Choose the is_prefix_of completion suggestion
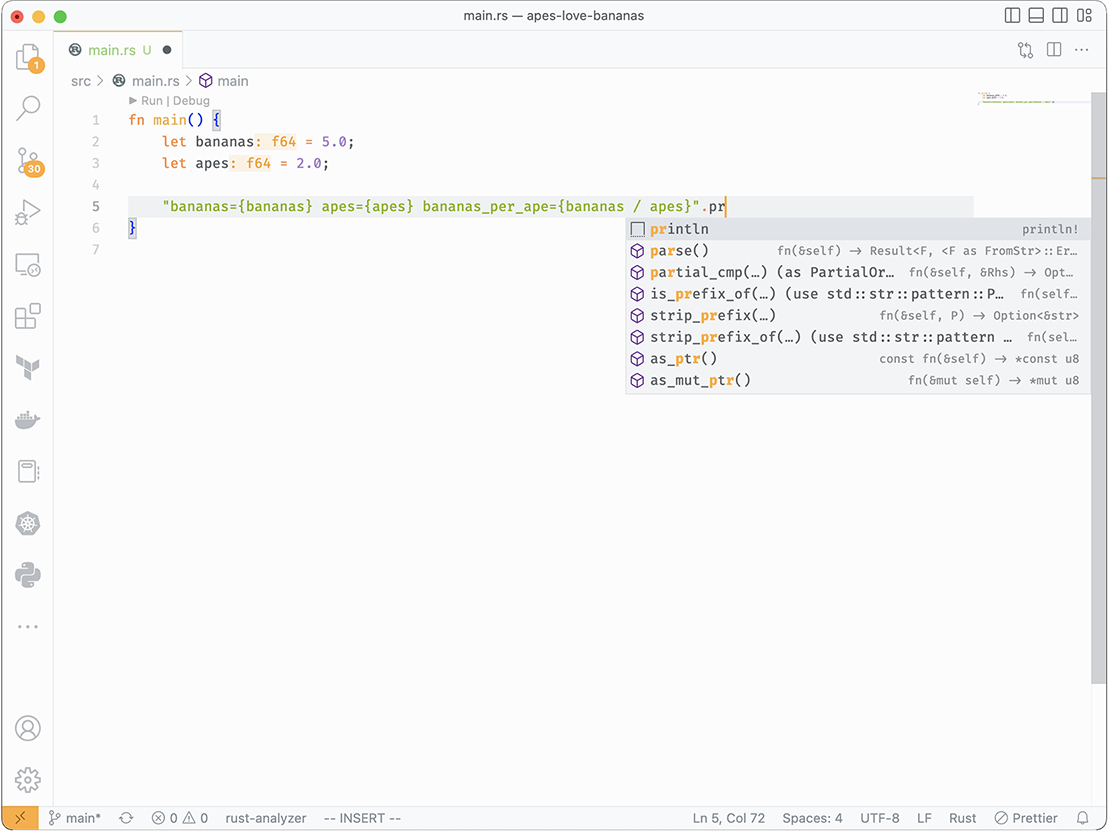1109x833 pixels. (857, 294)
